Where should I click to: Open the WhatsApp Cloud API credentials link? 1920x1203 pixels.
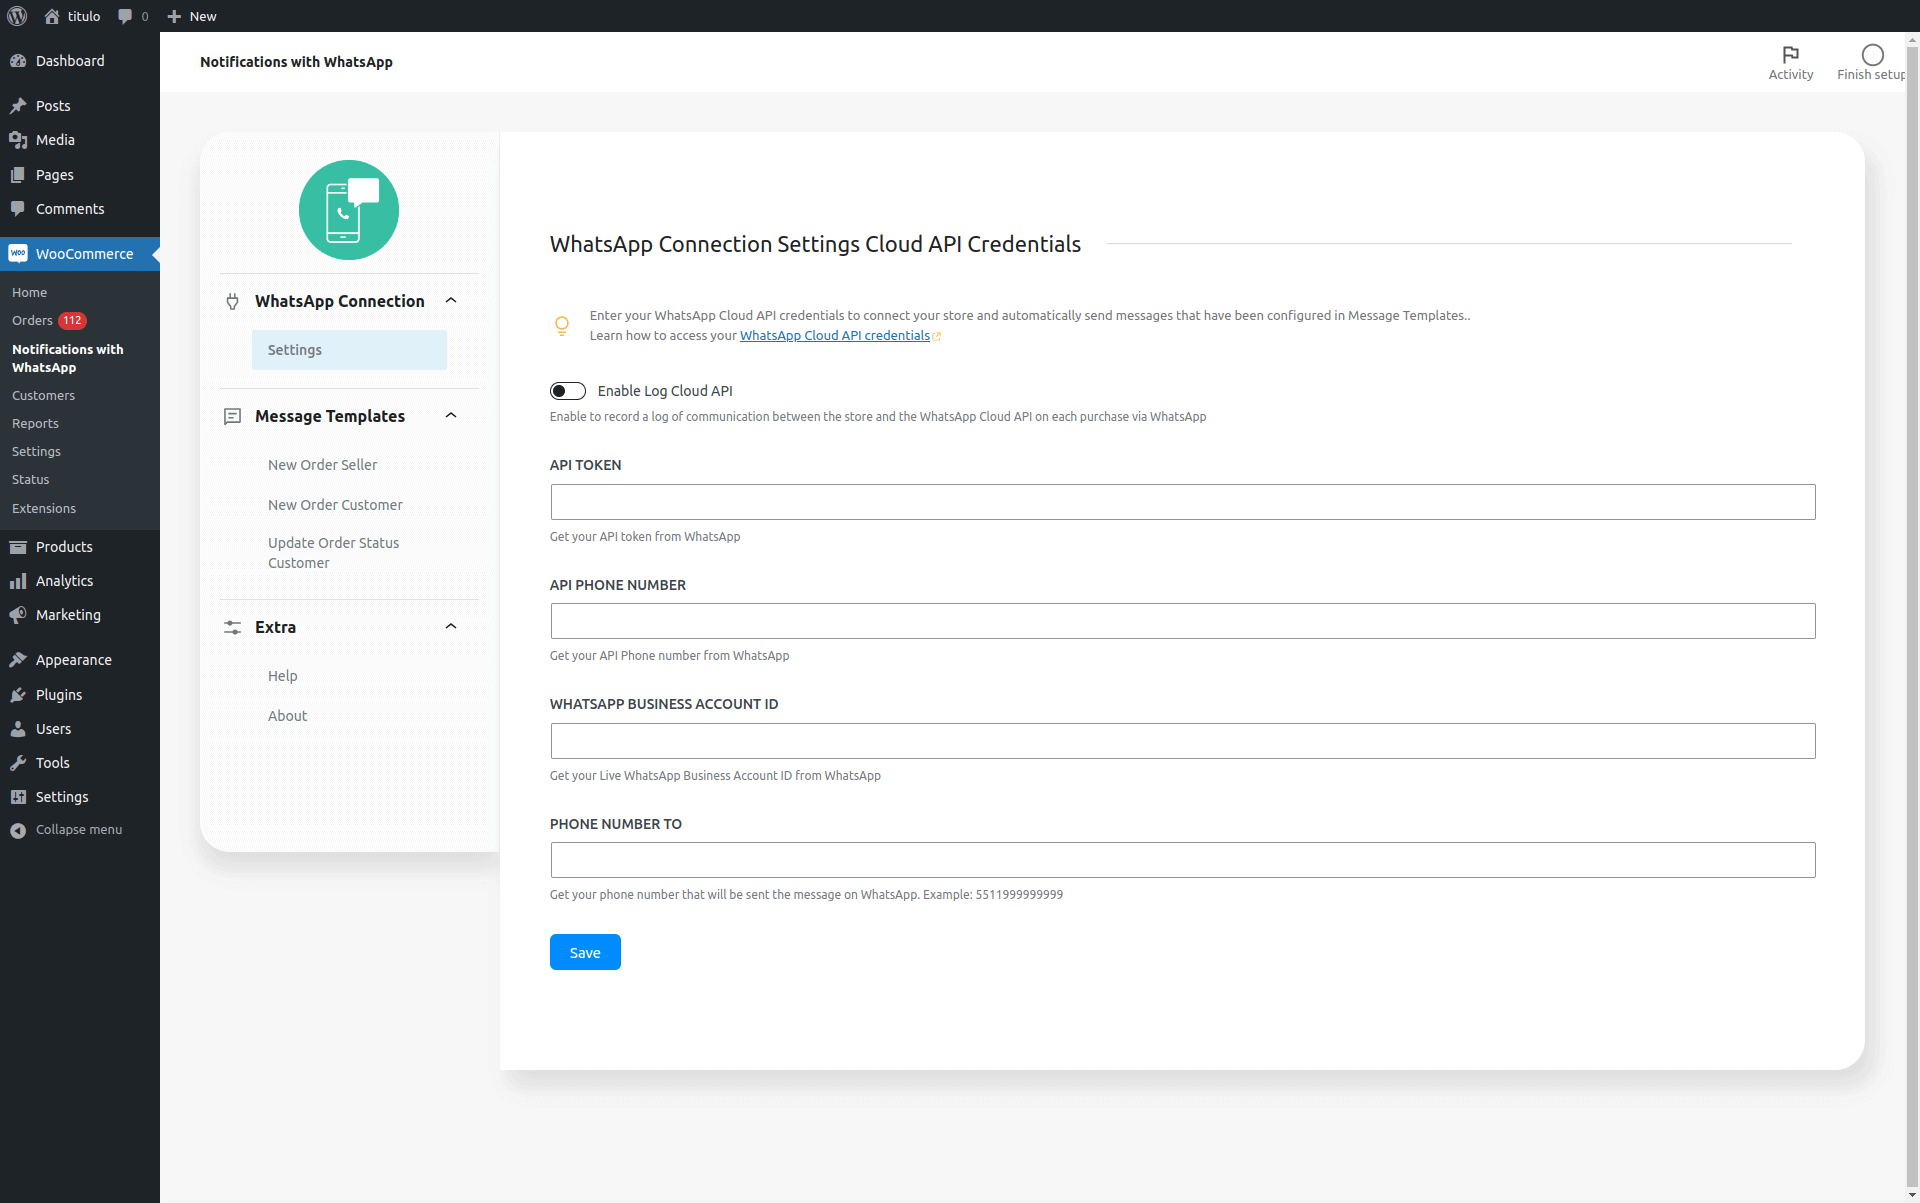pyautogui.click(x=834, y=335)
